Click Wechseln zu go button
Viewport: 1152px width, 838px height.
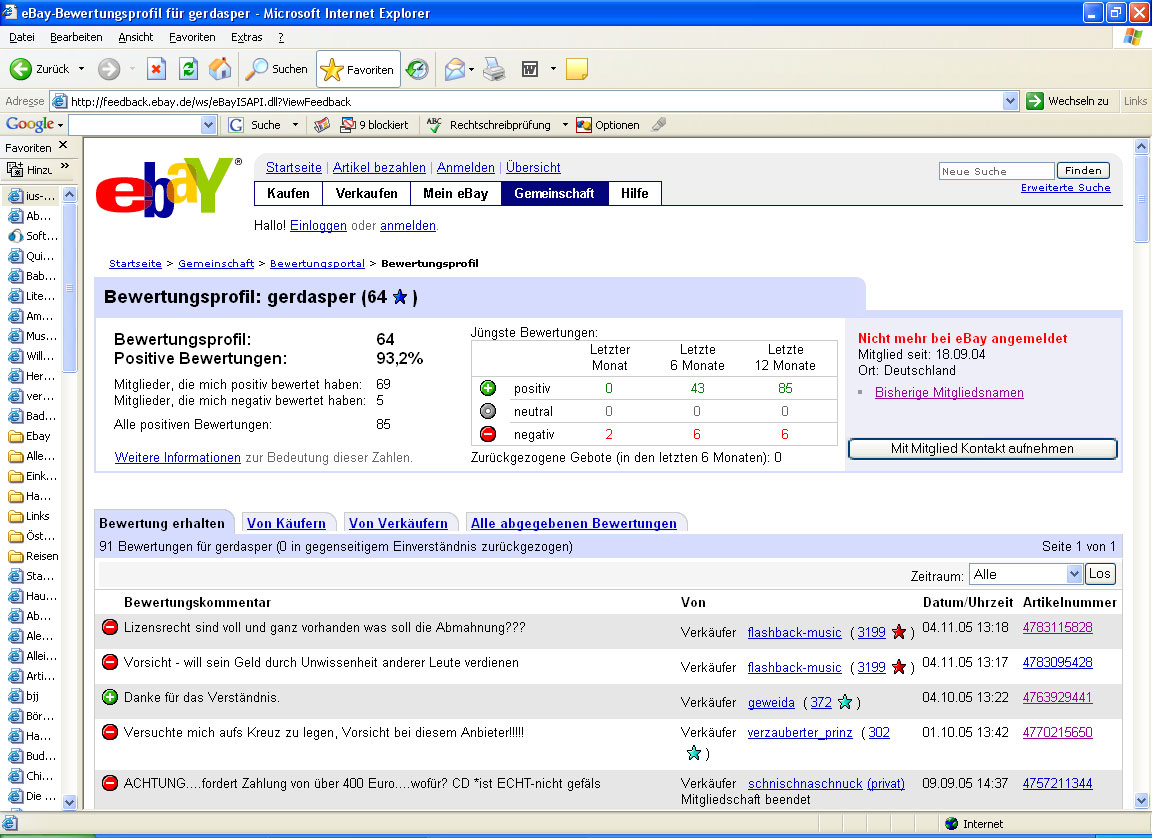[x=1068, y=101]
